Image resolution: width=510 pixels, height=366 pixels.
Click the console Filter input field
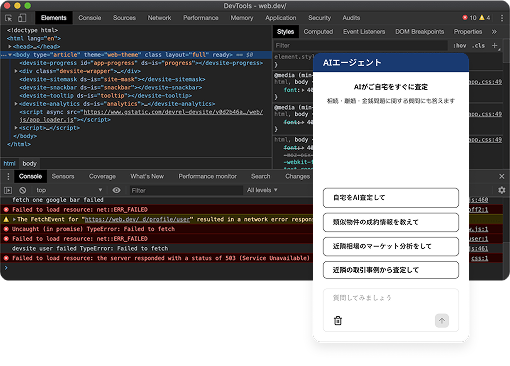tap(186, 190)
